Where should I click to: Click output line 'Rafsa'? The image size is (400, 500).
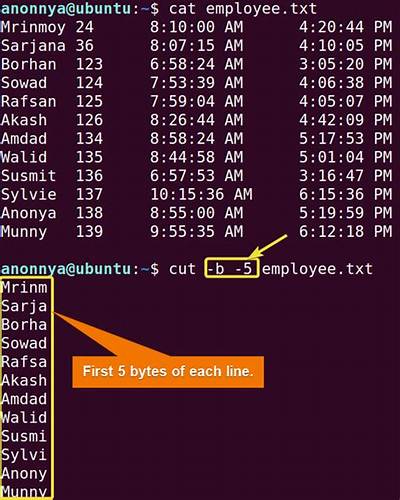[x=24, y=362]
